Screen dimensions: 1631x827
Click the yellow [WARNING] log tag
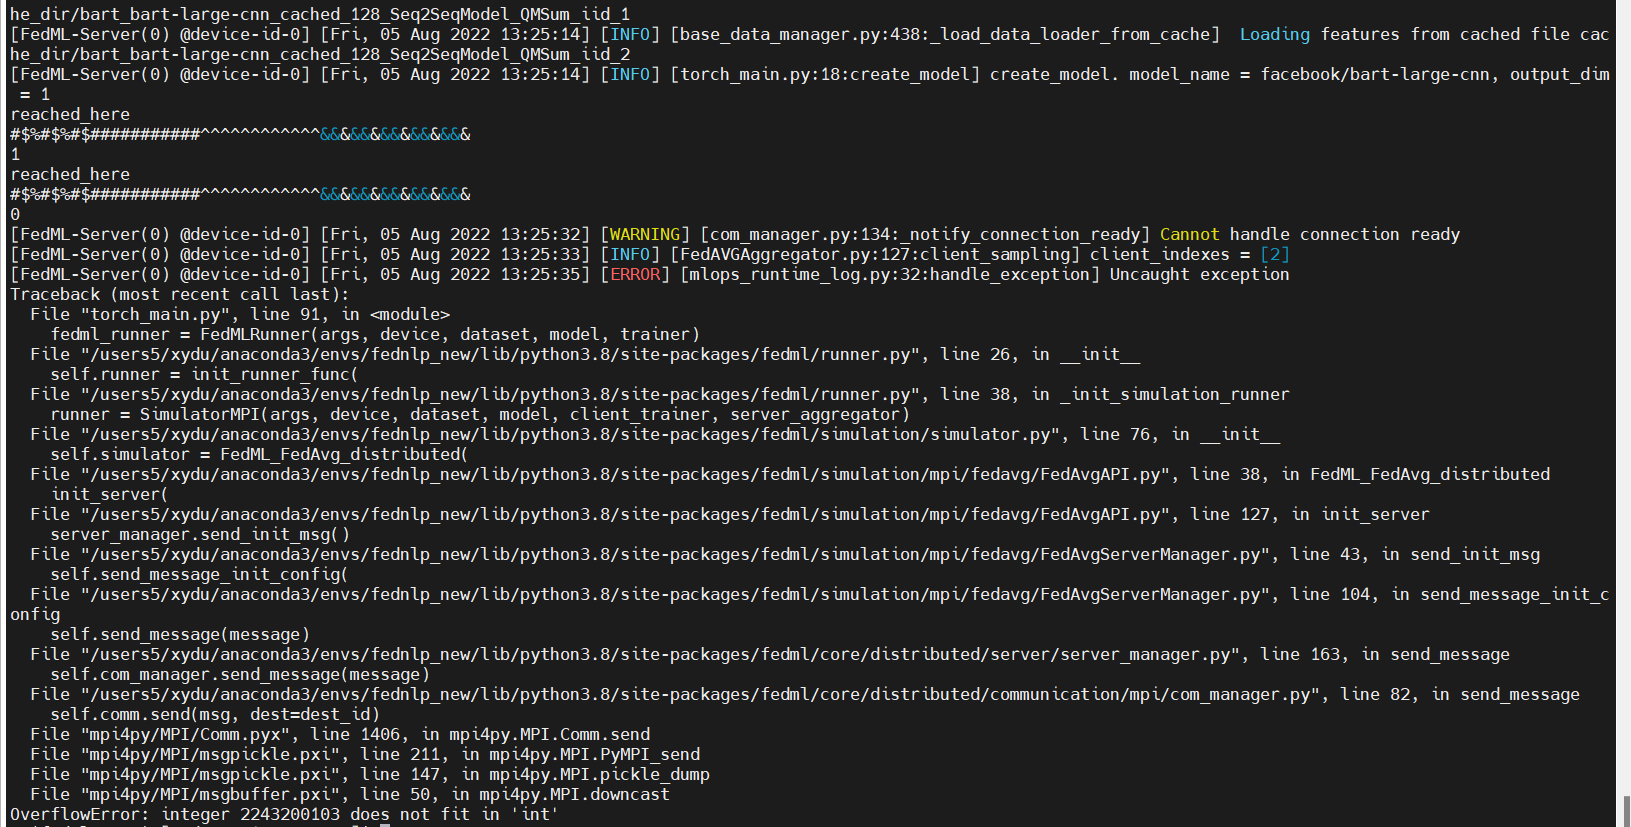pyautogui.click(x=645, y=234)
